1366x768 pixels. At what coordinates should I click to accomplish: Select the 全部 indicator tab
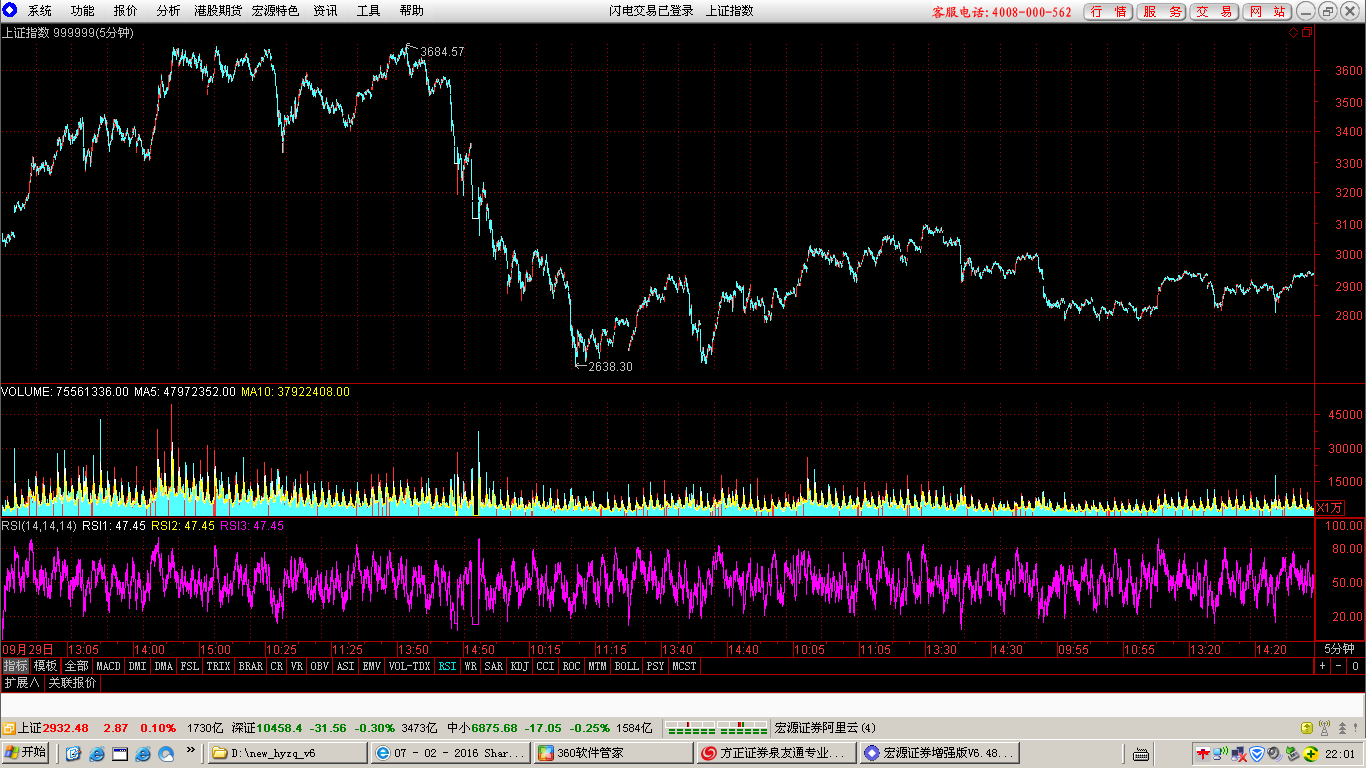[77, 666]
